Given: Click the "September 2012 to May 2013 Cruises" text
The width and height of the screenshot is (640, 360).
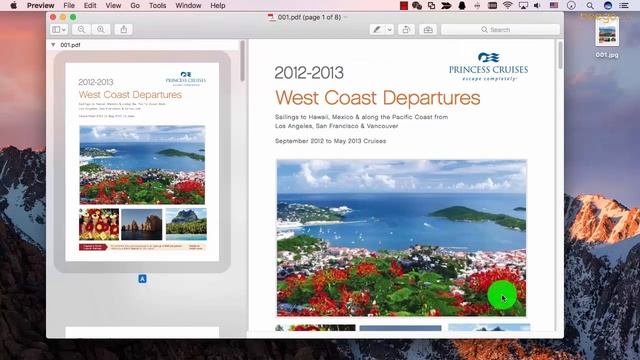Looking at the screenshot, I should [331, 141].
